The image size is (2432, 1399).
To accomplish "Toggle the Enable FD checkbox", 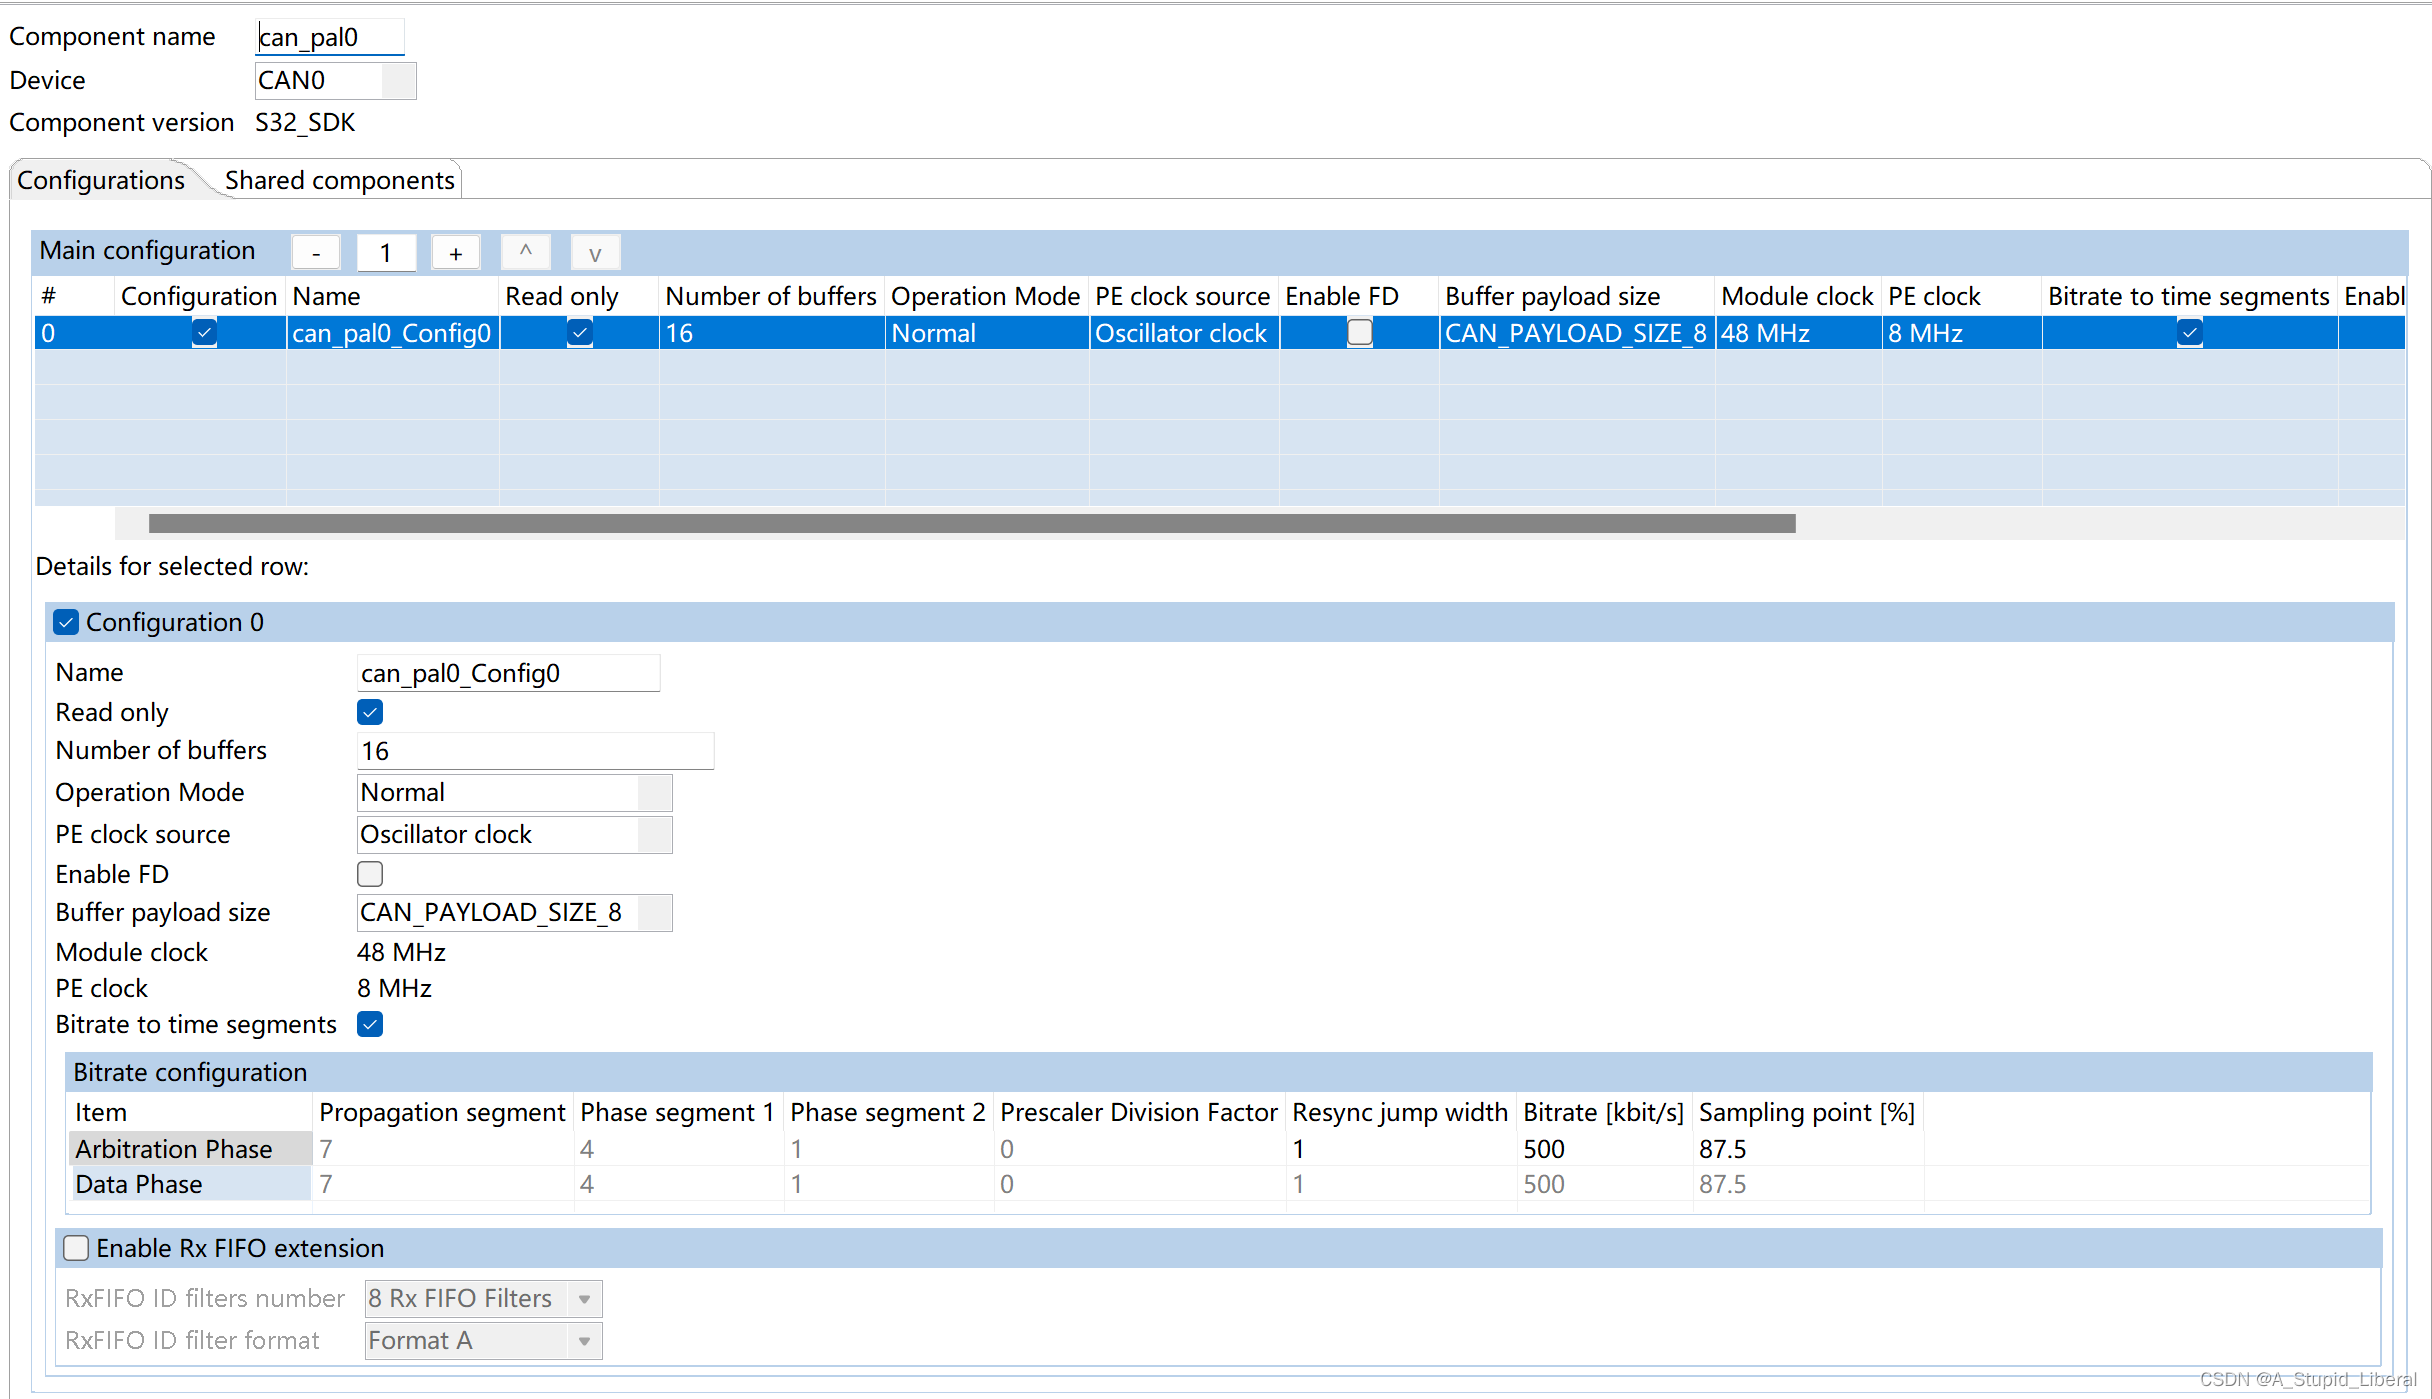I will coord(367,871).
